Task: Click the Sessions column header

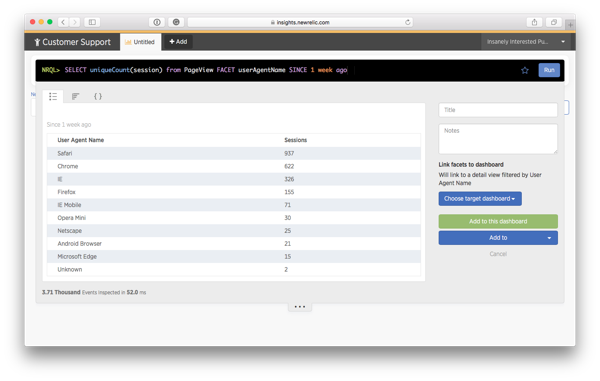Action: (295, 140)
